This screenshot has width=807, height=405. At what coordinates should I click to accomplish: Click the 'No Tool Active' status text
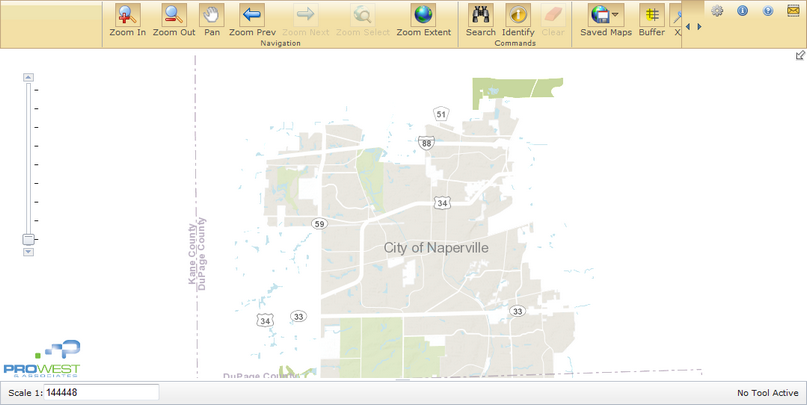coord(767,393)
